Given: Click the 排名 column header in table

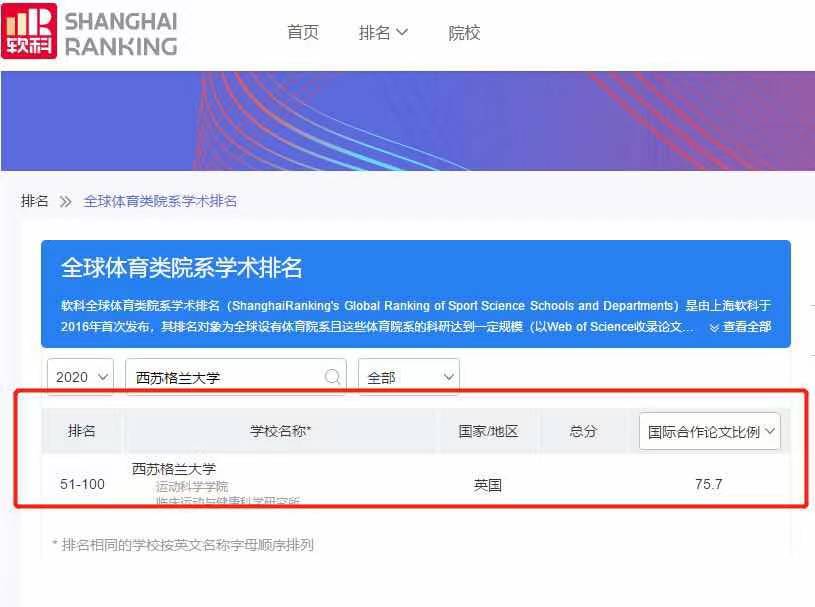Looking at the screenshot, I should pyautogui.click(x=82, y=431).
